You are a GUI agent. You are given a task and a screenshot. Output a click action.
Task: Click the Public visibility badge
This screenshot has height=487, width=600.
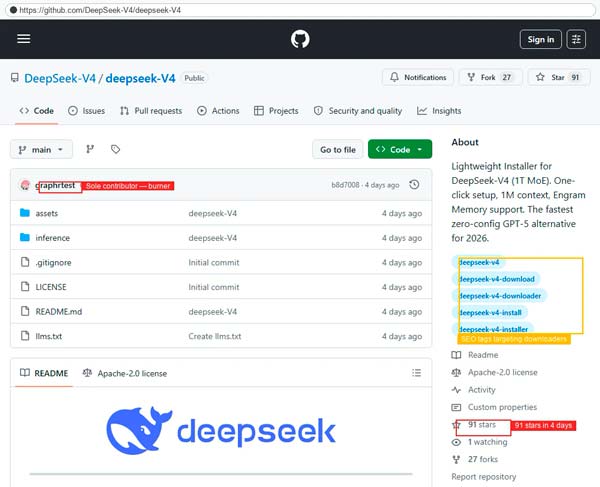[x=194, y=78]
